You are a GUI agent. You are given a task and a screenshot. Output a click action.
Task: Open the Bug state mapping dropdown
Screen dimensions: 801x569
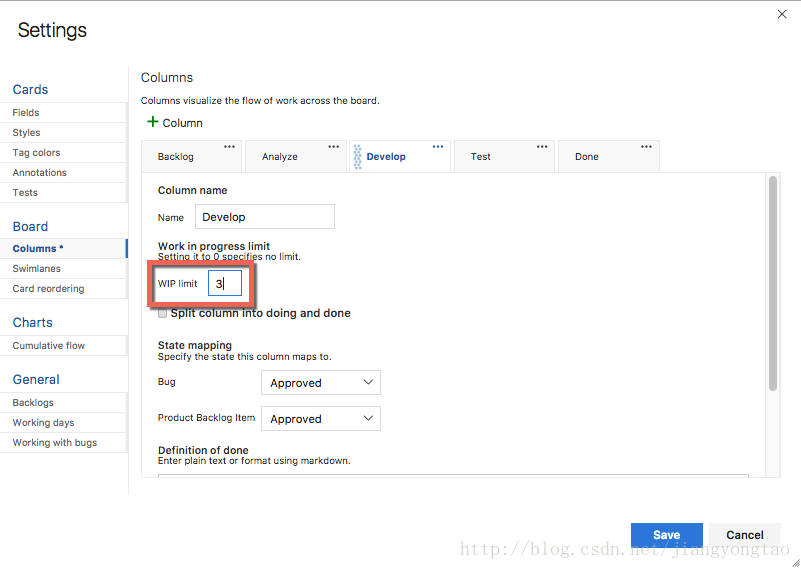321,383
